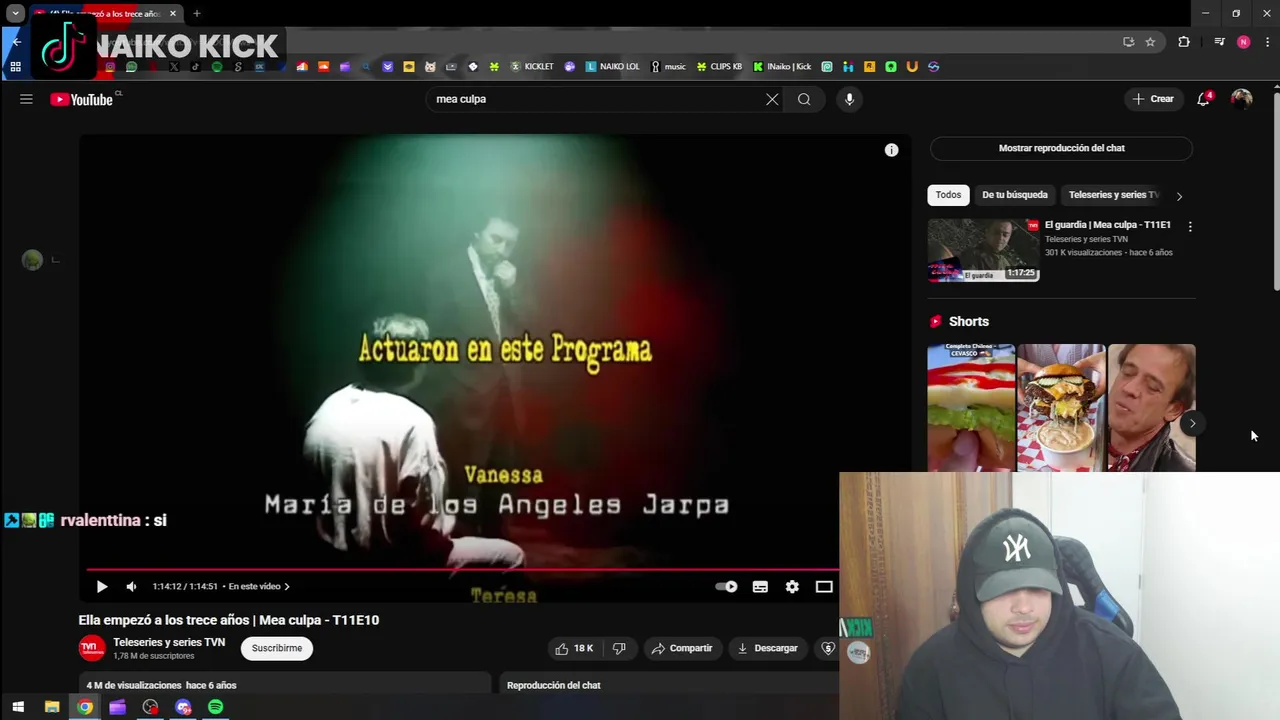
Task: Open the 'INaiko | Kick' bookmark
Action: 782,67
